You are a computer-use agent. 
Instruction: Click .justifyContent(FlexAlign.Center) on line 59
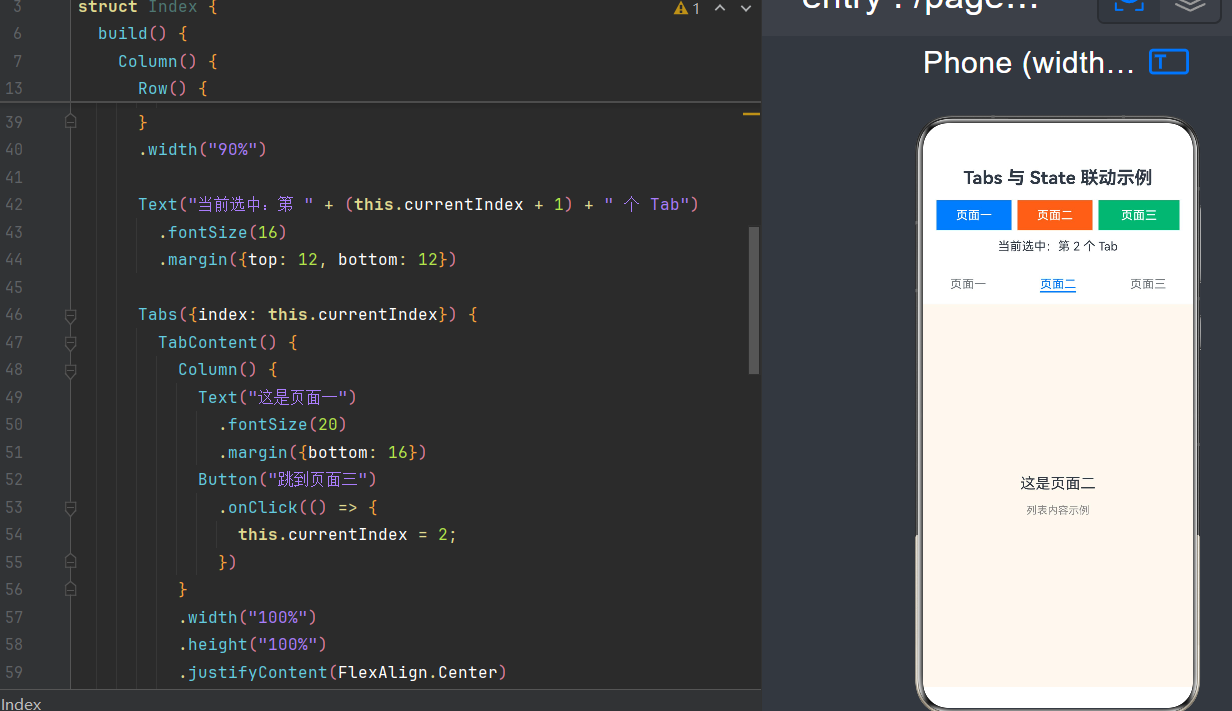click(343, 673)
